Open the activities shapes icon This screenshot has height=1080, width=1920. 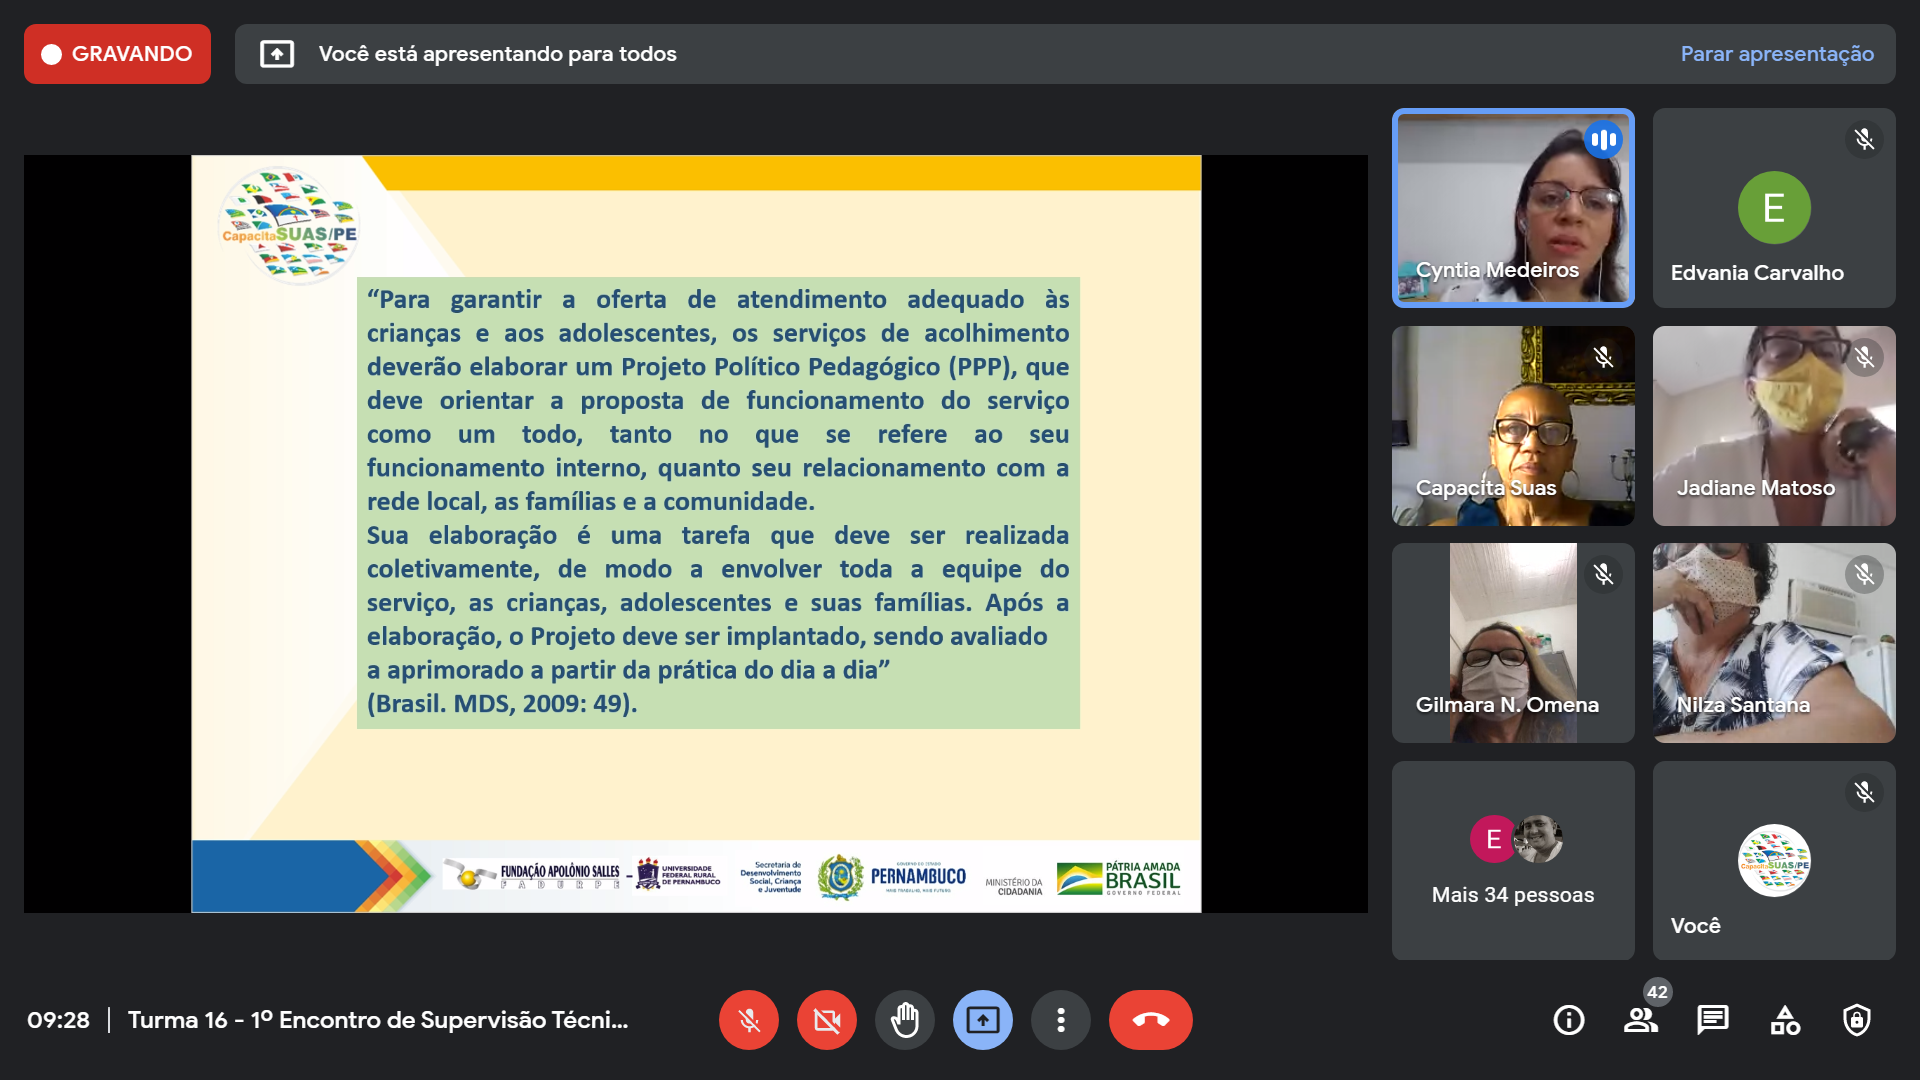pyautogui.click(x=1784, y=1020)
